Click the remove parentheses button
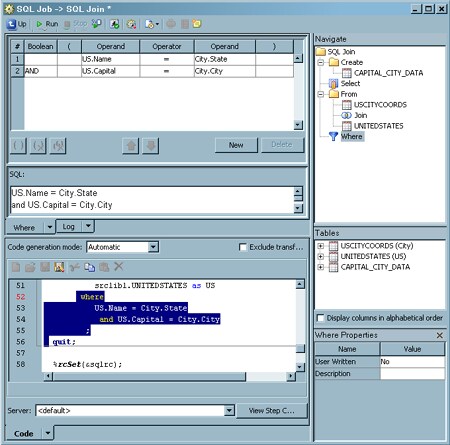The width and height of the screenshot is (450, 445). click(38, 146)
